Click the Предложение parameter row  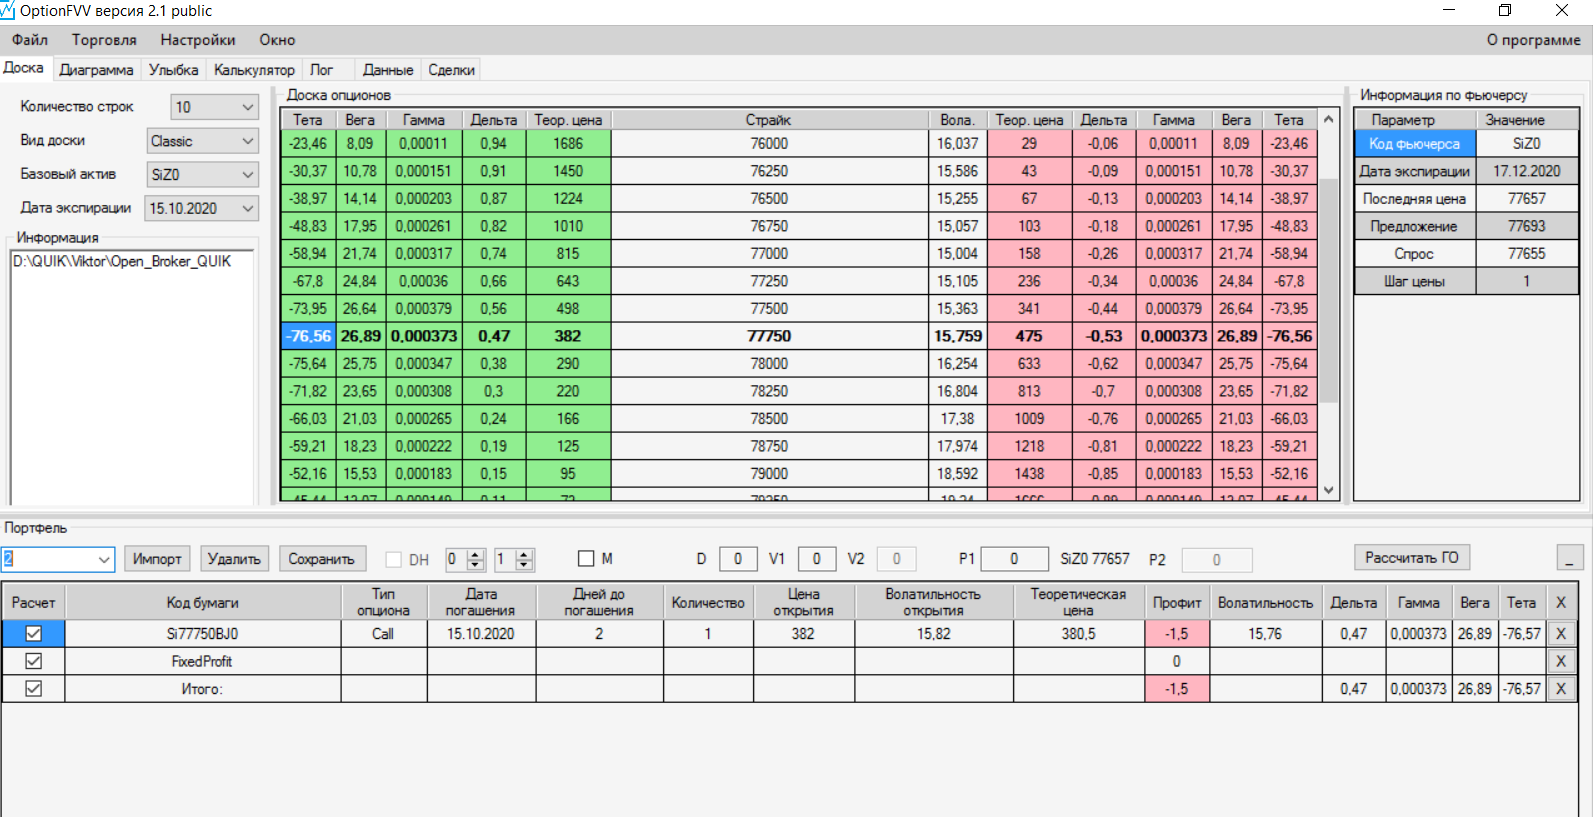click(x=1467, y=226)
